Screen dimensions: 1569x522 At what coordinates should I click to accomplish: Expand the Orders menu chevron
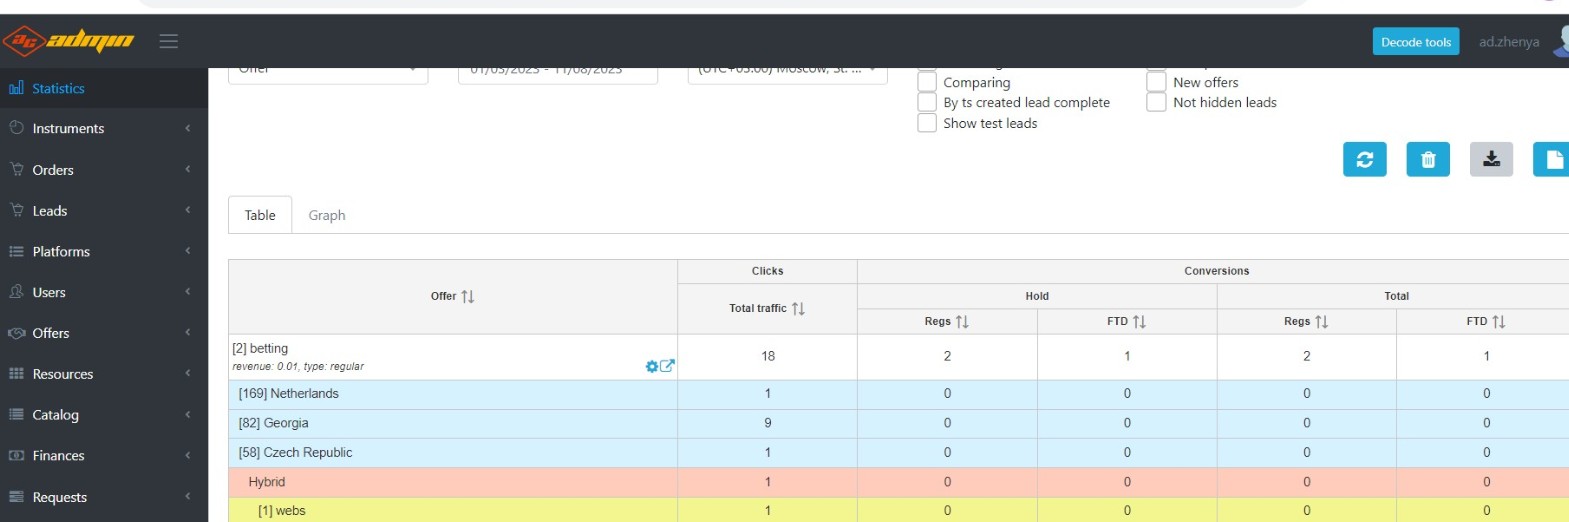[187, 169]
